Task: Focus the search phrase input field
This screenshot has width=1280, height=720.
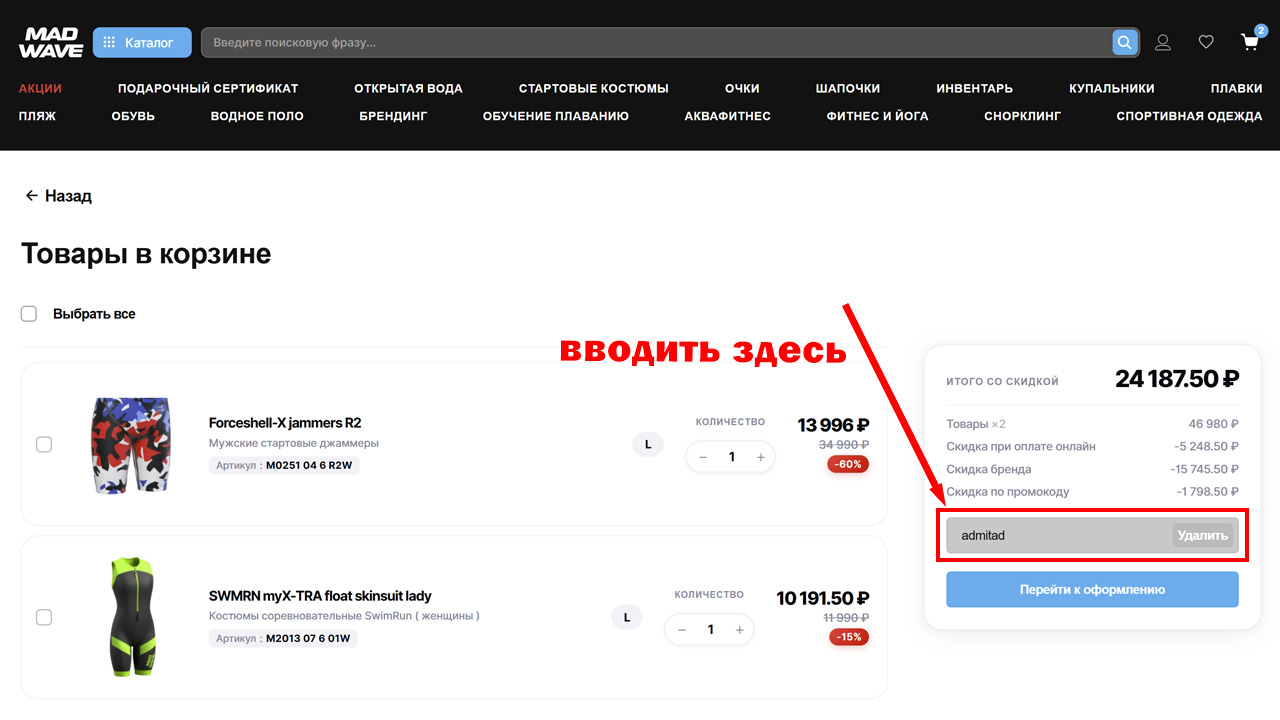Action: click(x=656, y=43)
